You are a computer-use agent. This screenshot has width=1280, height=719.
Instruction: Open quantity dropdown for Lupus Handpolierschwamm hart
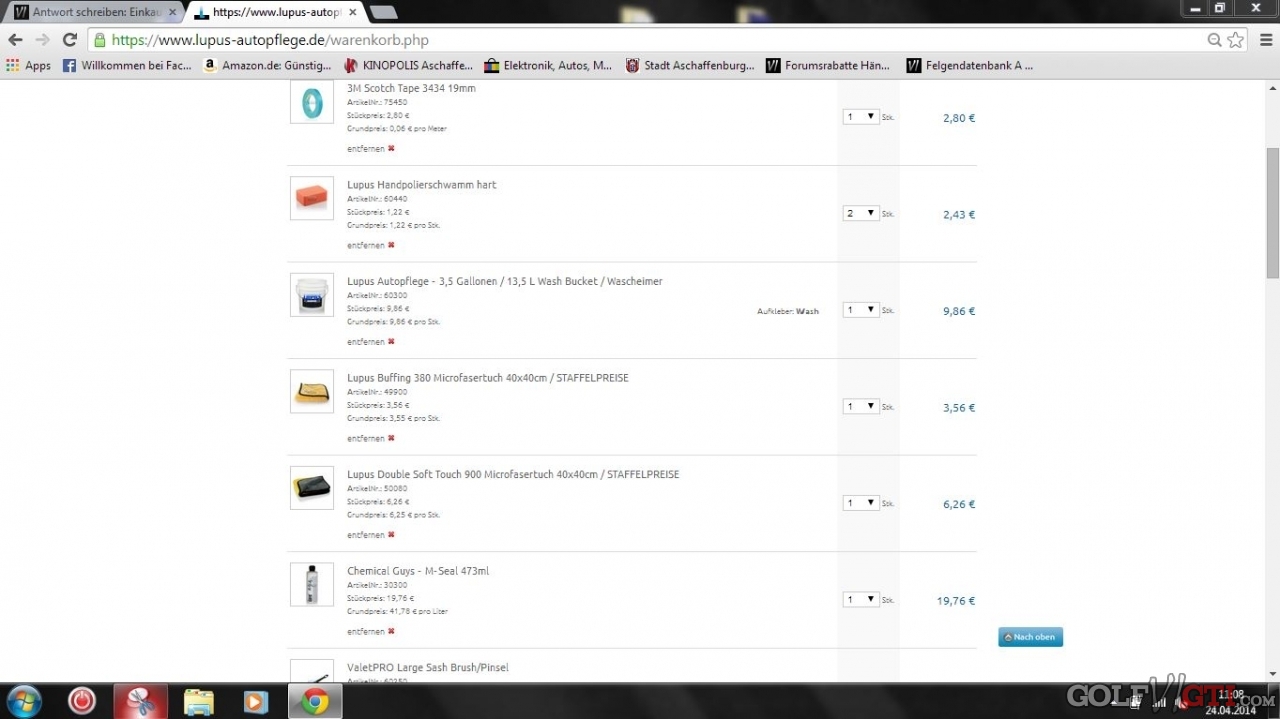[x=860, y=213]
